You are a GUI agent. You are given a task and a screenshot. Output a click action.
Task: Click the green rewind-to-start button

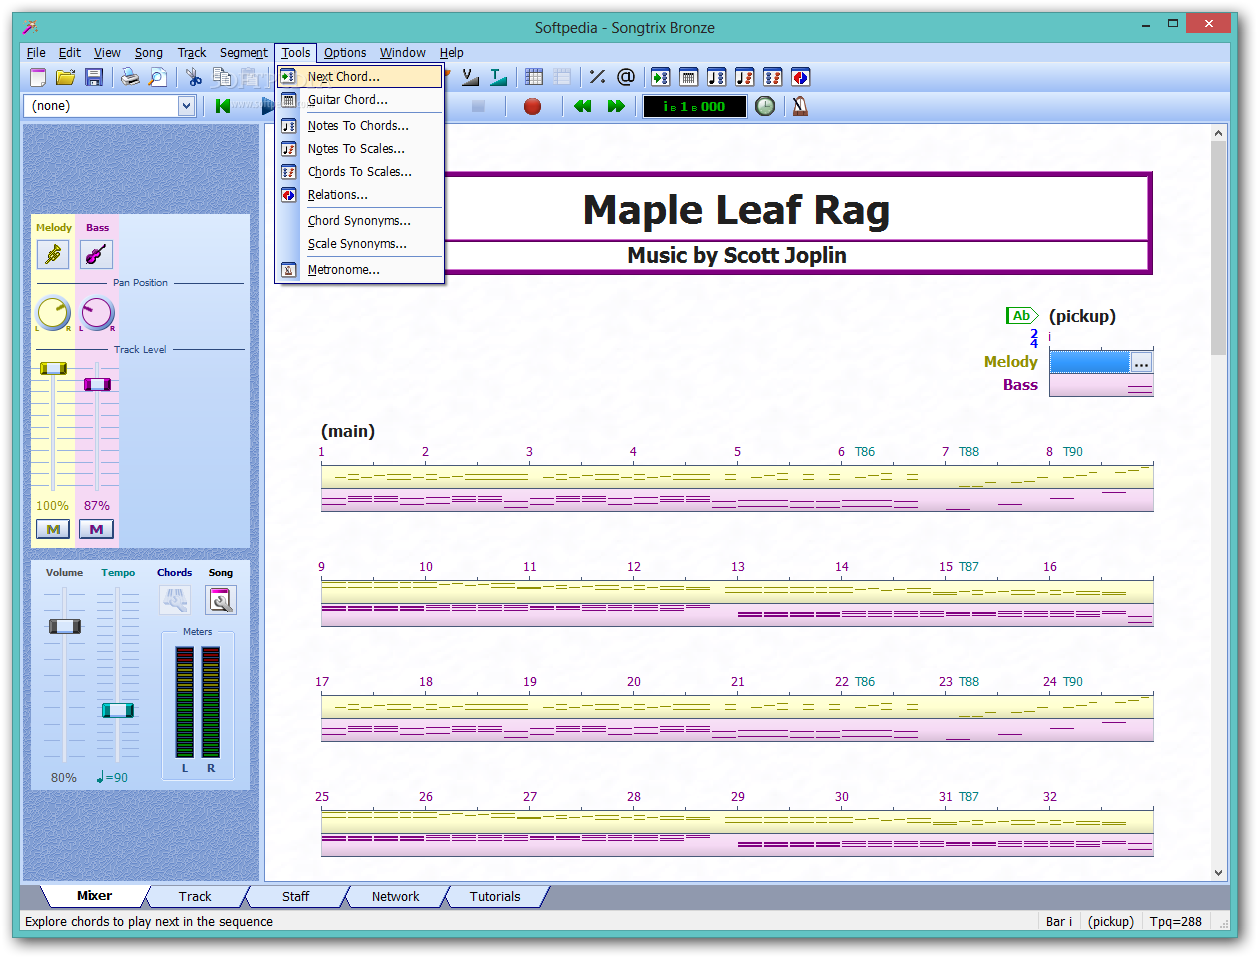click(x=222, y=106)
